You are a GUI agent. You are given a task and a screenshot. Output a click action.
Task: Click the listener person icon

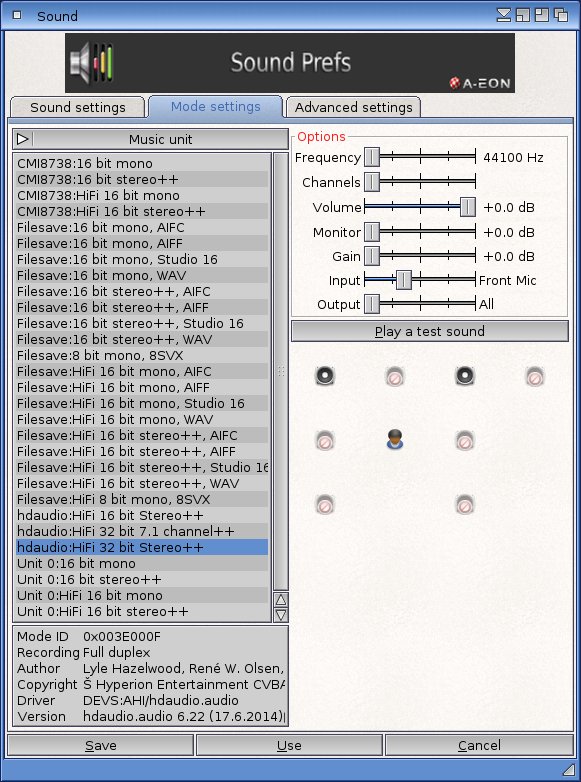click(394, 439)
